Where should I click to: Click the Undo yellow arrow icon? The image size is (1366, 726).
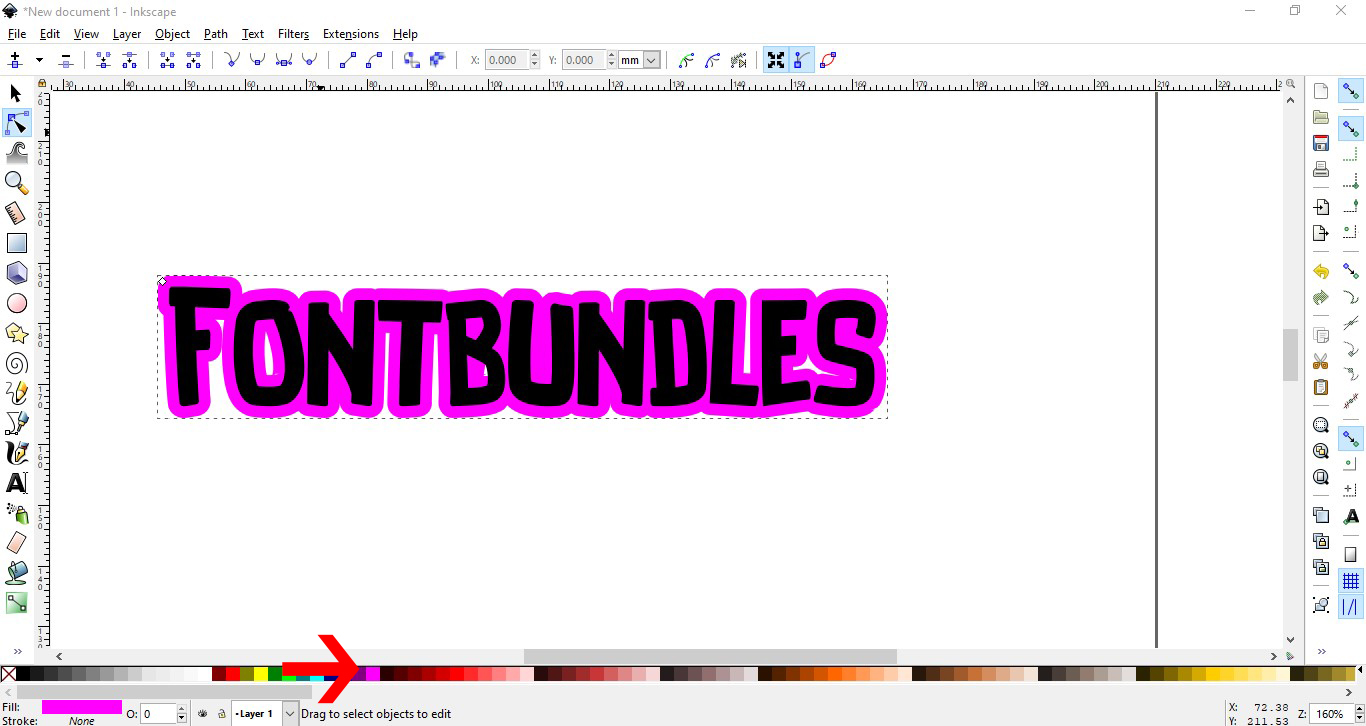[x=1321, y=272]
